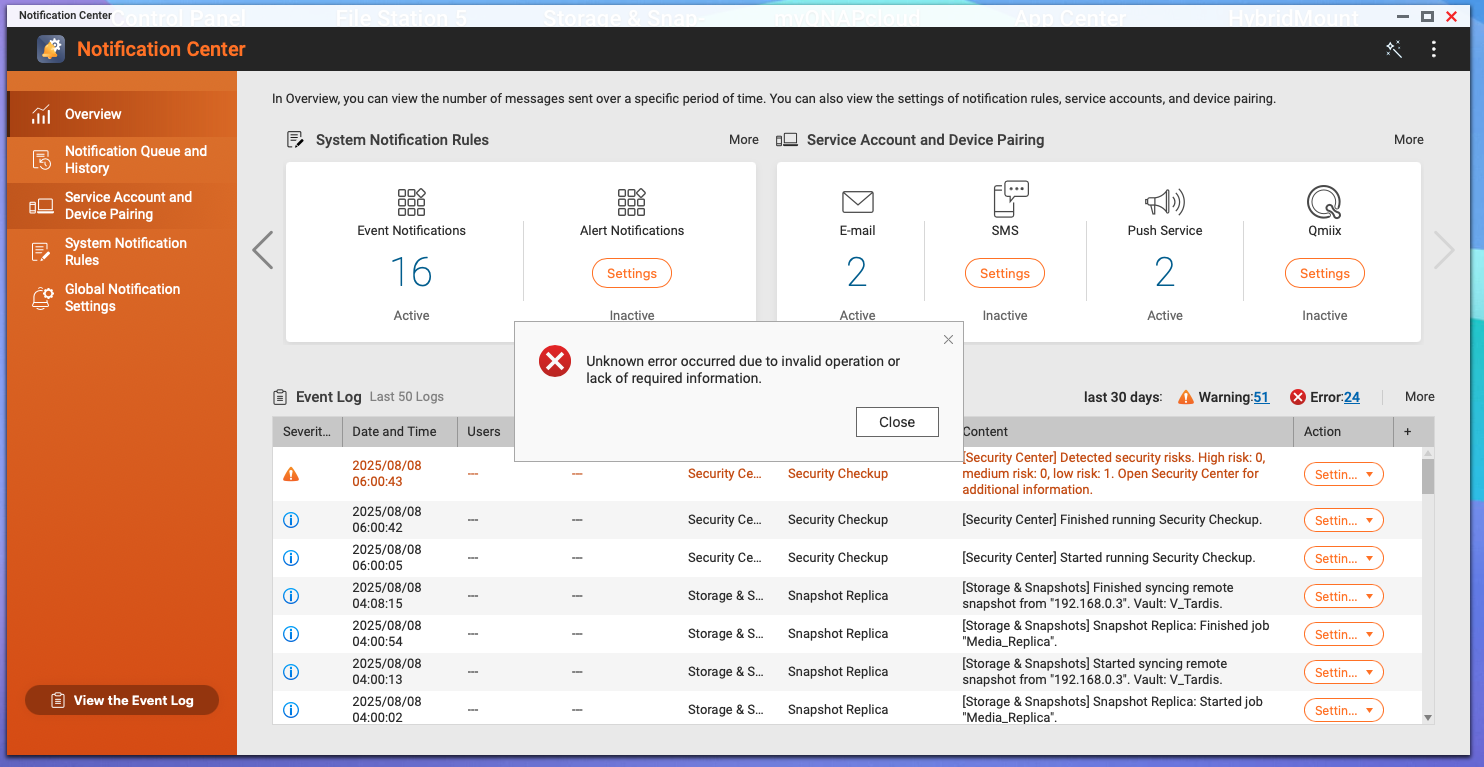Expand Settings dropdown for the security risks warning
Image resolution: width=1484 pixels, height=767 pixels.
coord(1343,475)
